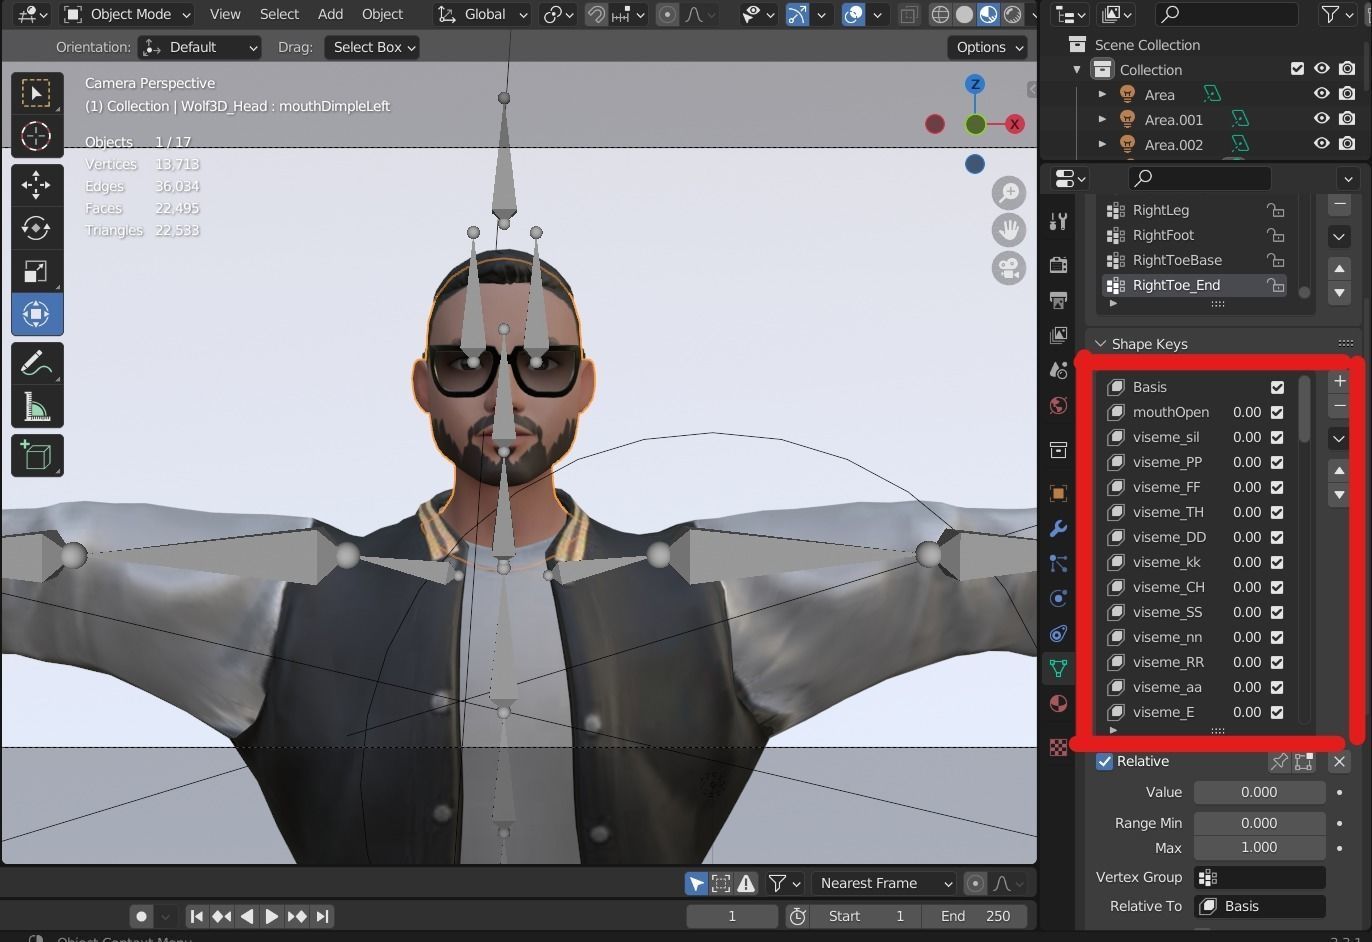Switch to rendered viewport shading
Image resolution: width=1372 pixels, height=942 pixels.
click(1013, 14)
